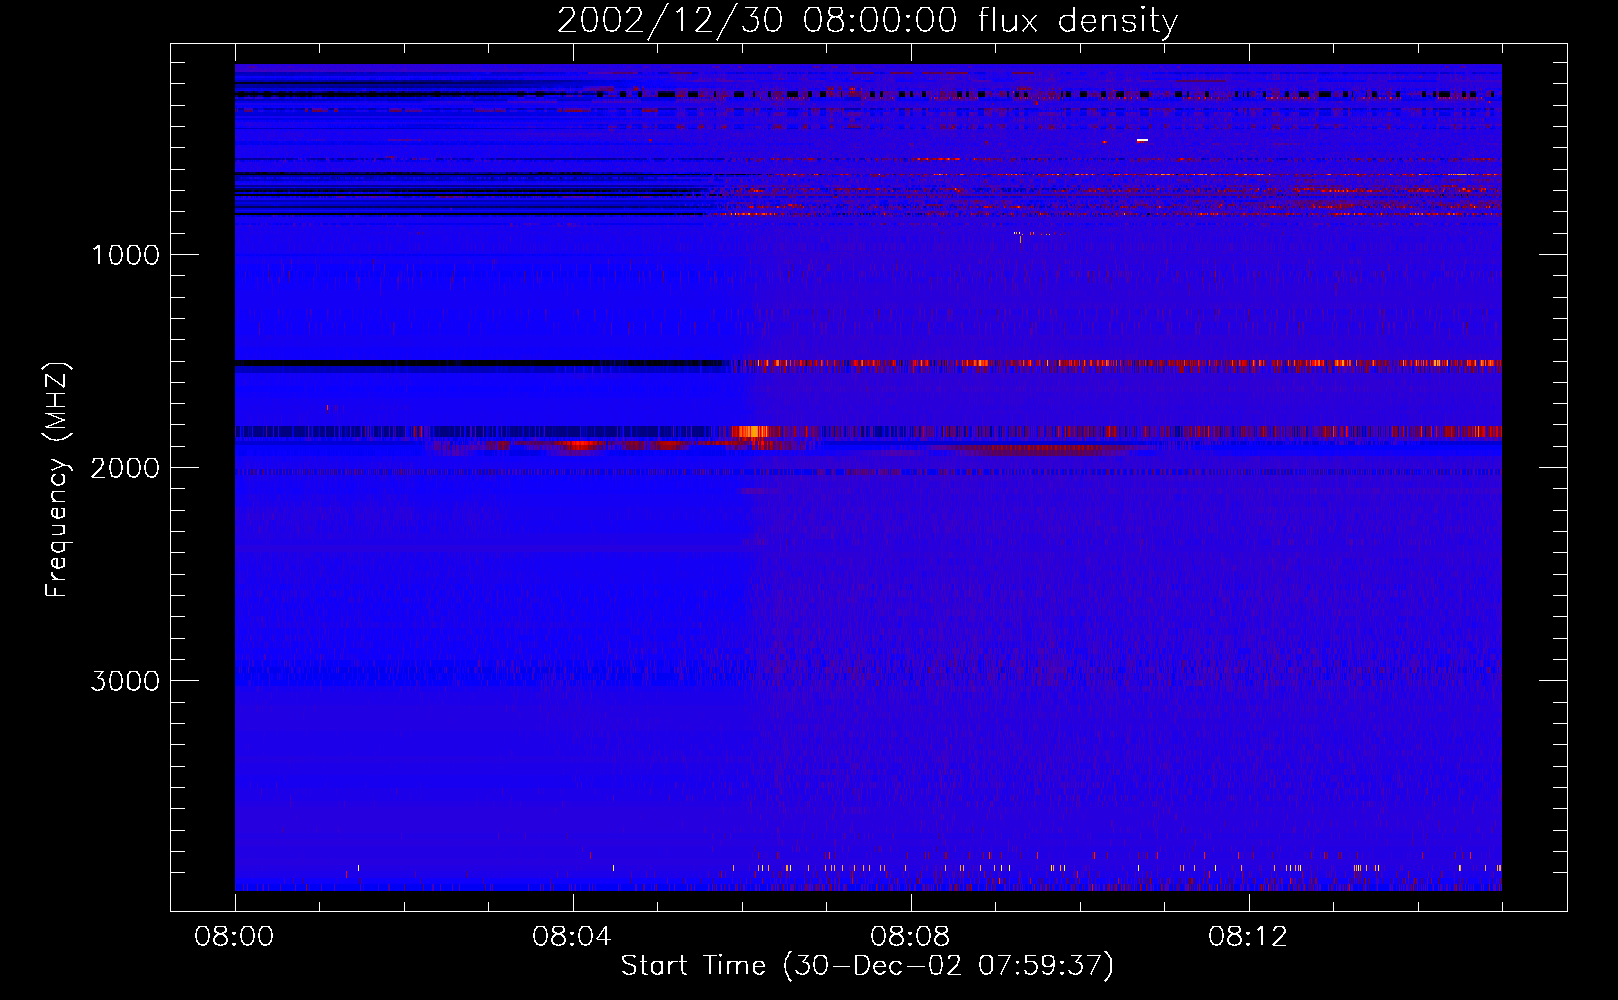The image size is (1618, 1000).
Task: Click the '08:00' time axis label
Action: pyautogui.click(x=235, y=937)
